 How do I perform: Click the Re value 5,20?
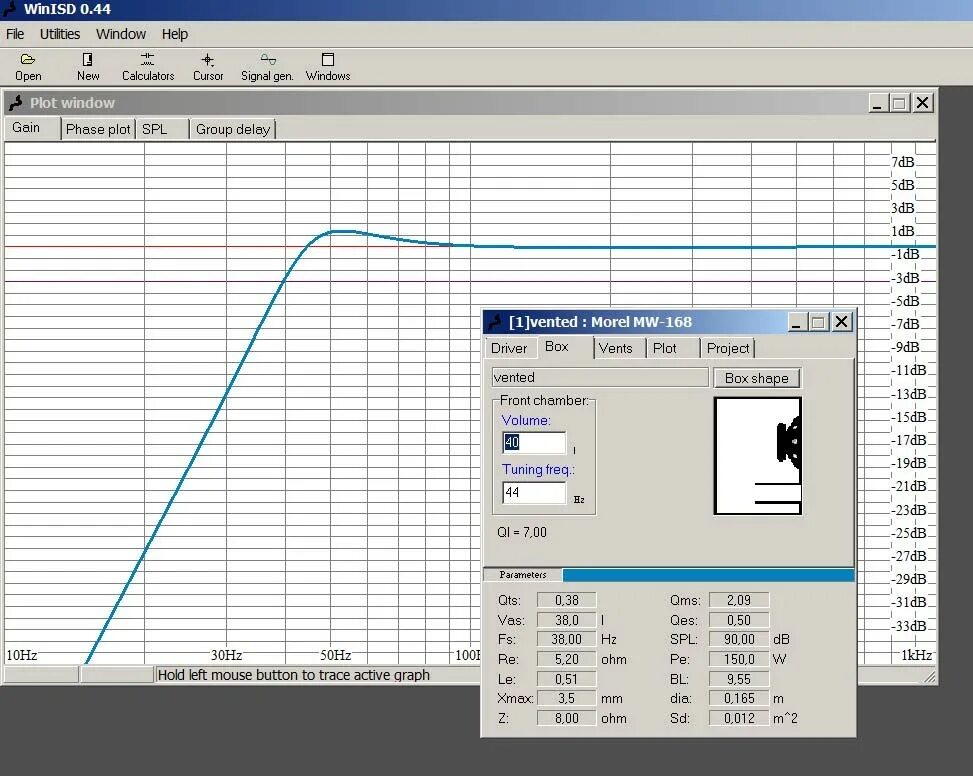[x=567, y=659]
